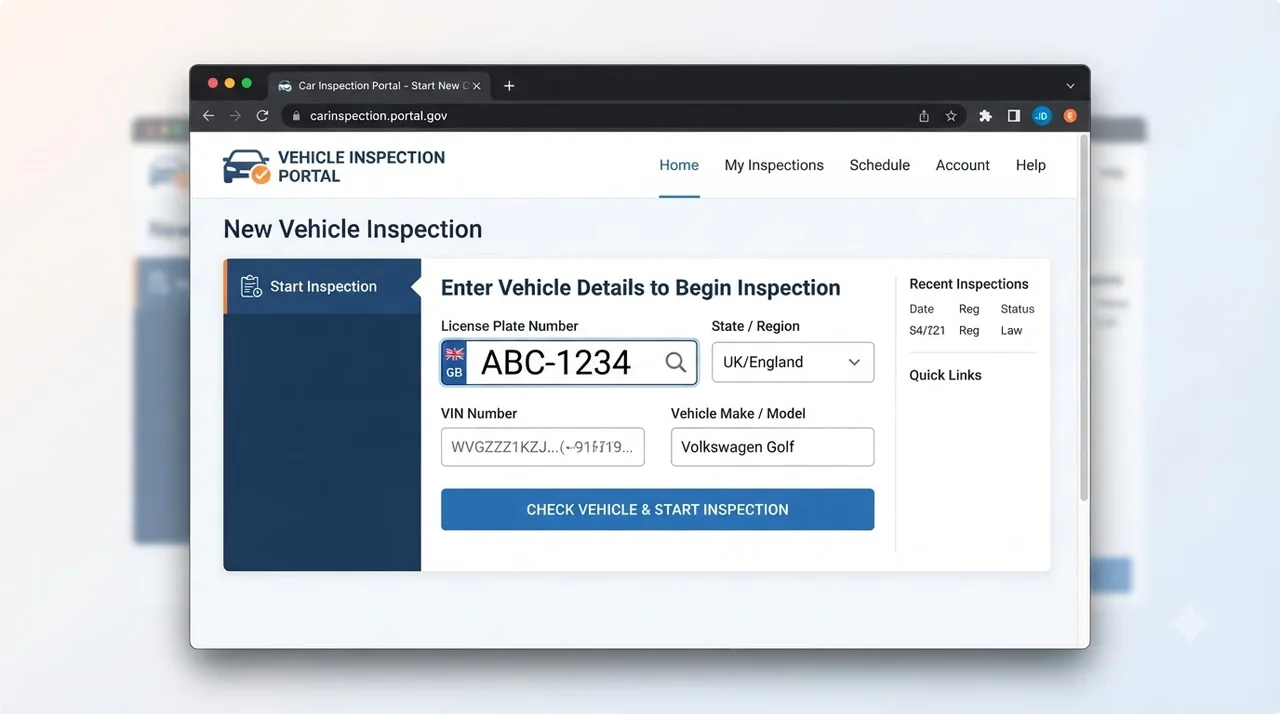Open a new tab with plus icon
1280x714 pixels.
pyautogui.click(x=509, y=86)
